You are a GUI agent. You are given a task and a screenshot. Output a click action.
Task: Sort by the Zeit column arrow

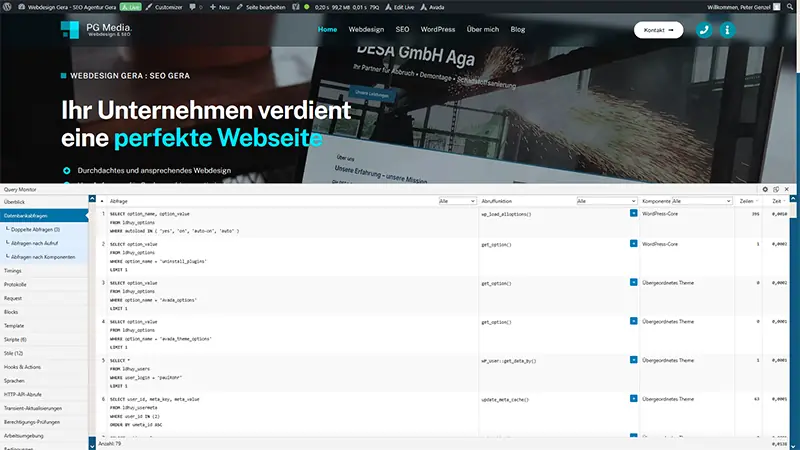[784, 201]
